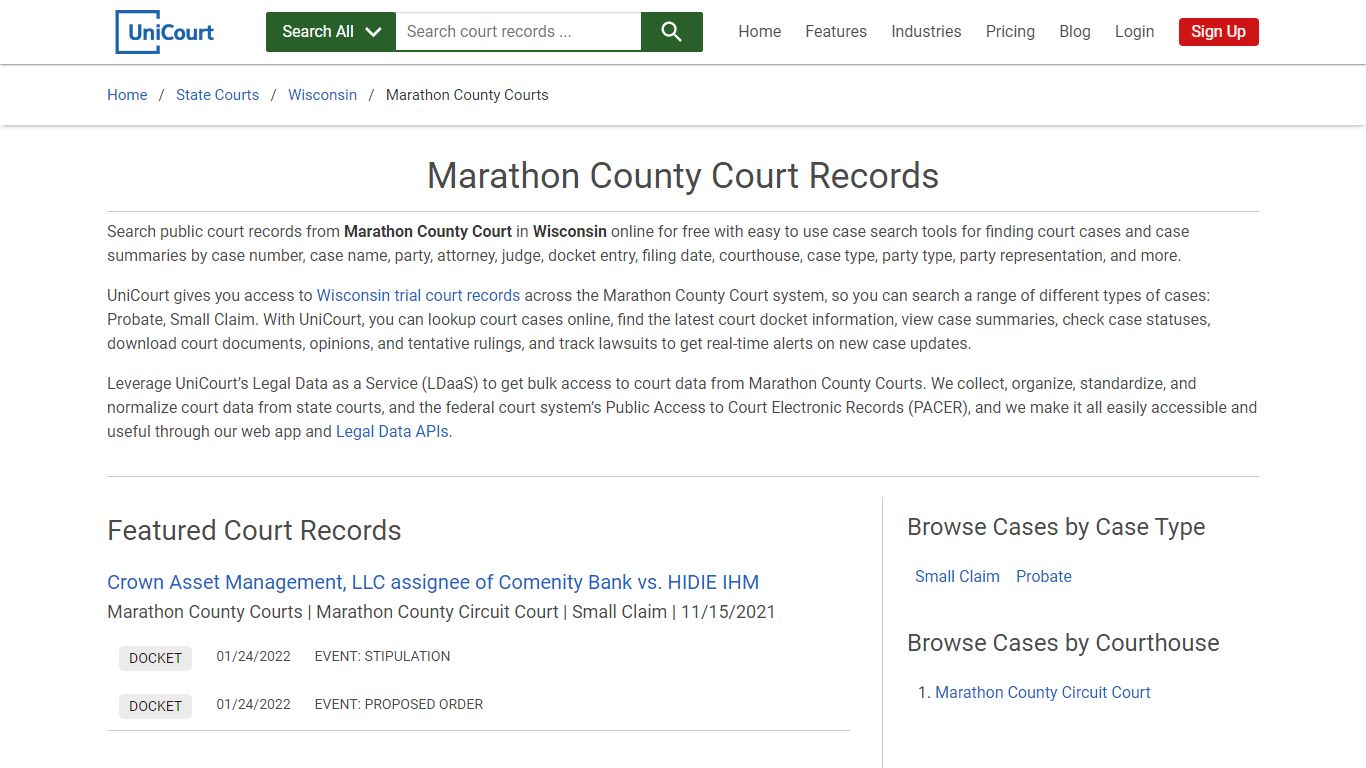
Task: Click the Home breadcrumb link
Action: 127,95
